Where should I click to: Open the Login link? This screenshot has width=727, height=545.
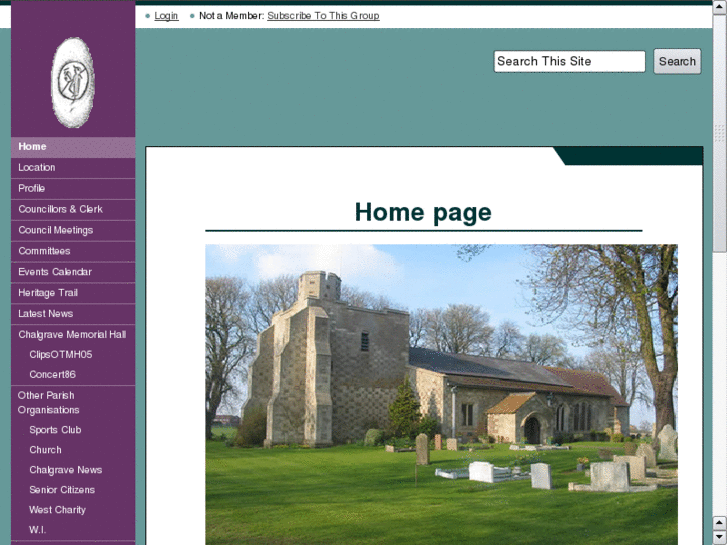[x=166, y=16]
